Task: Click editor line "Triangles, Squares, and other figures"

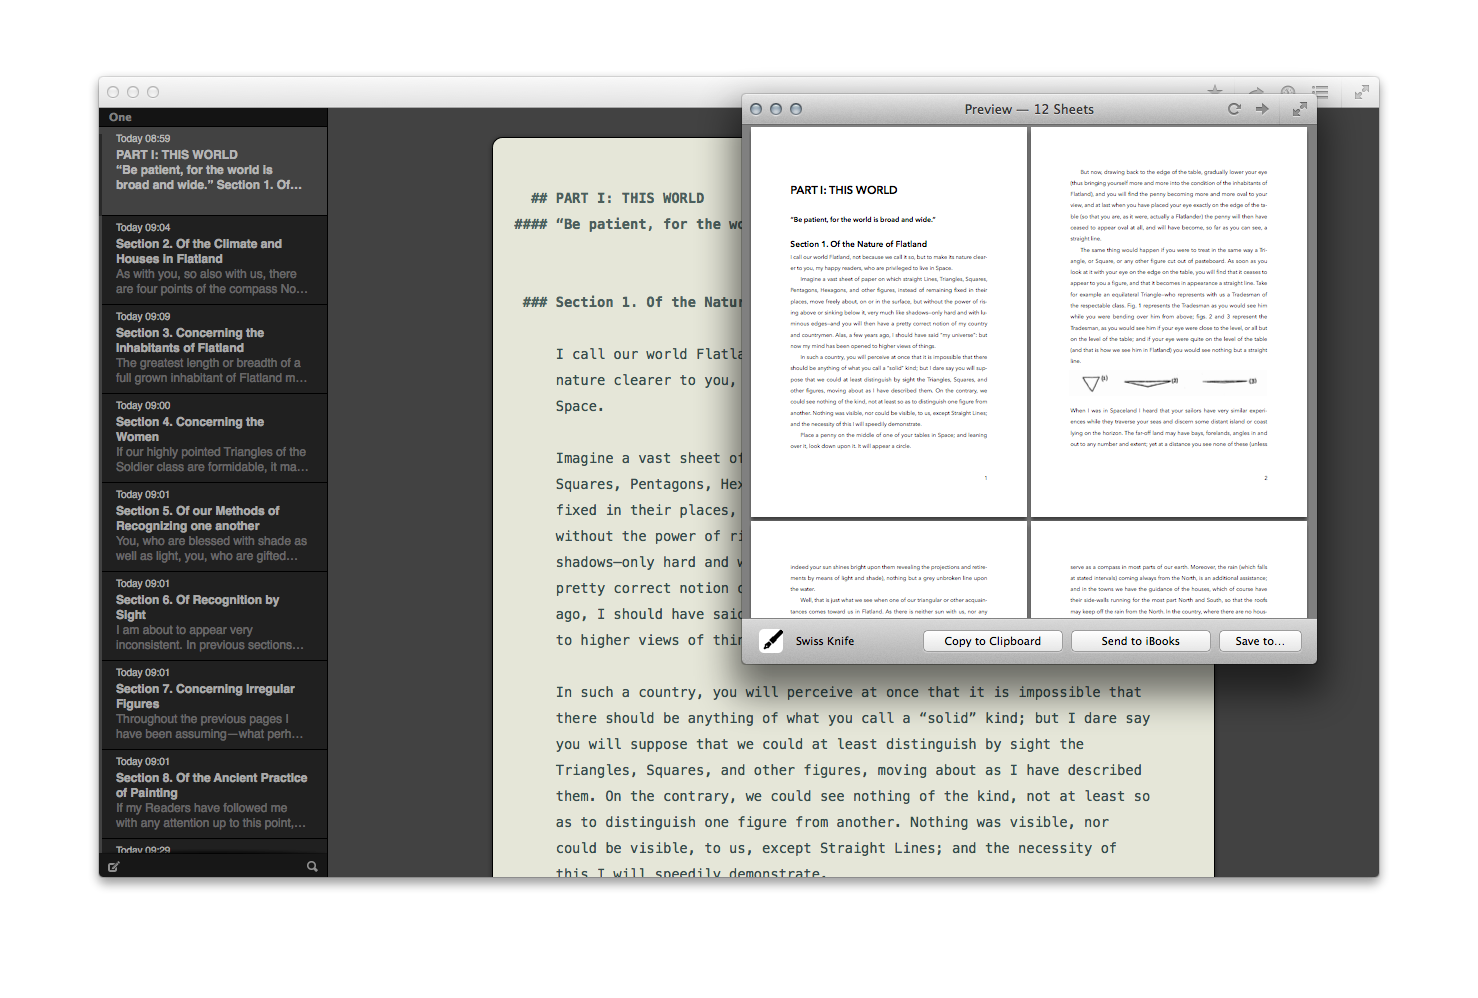Action: point(848,770)
